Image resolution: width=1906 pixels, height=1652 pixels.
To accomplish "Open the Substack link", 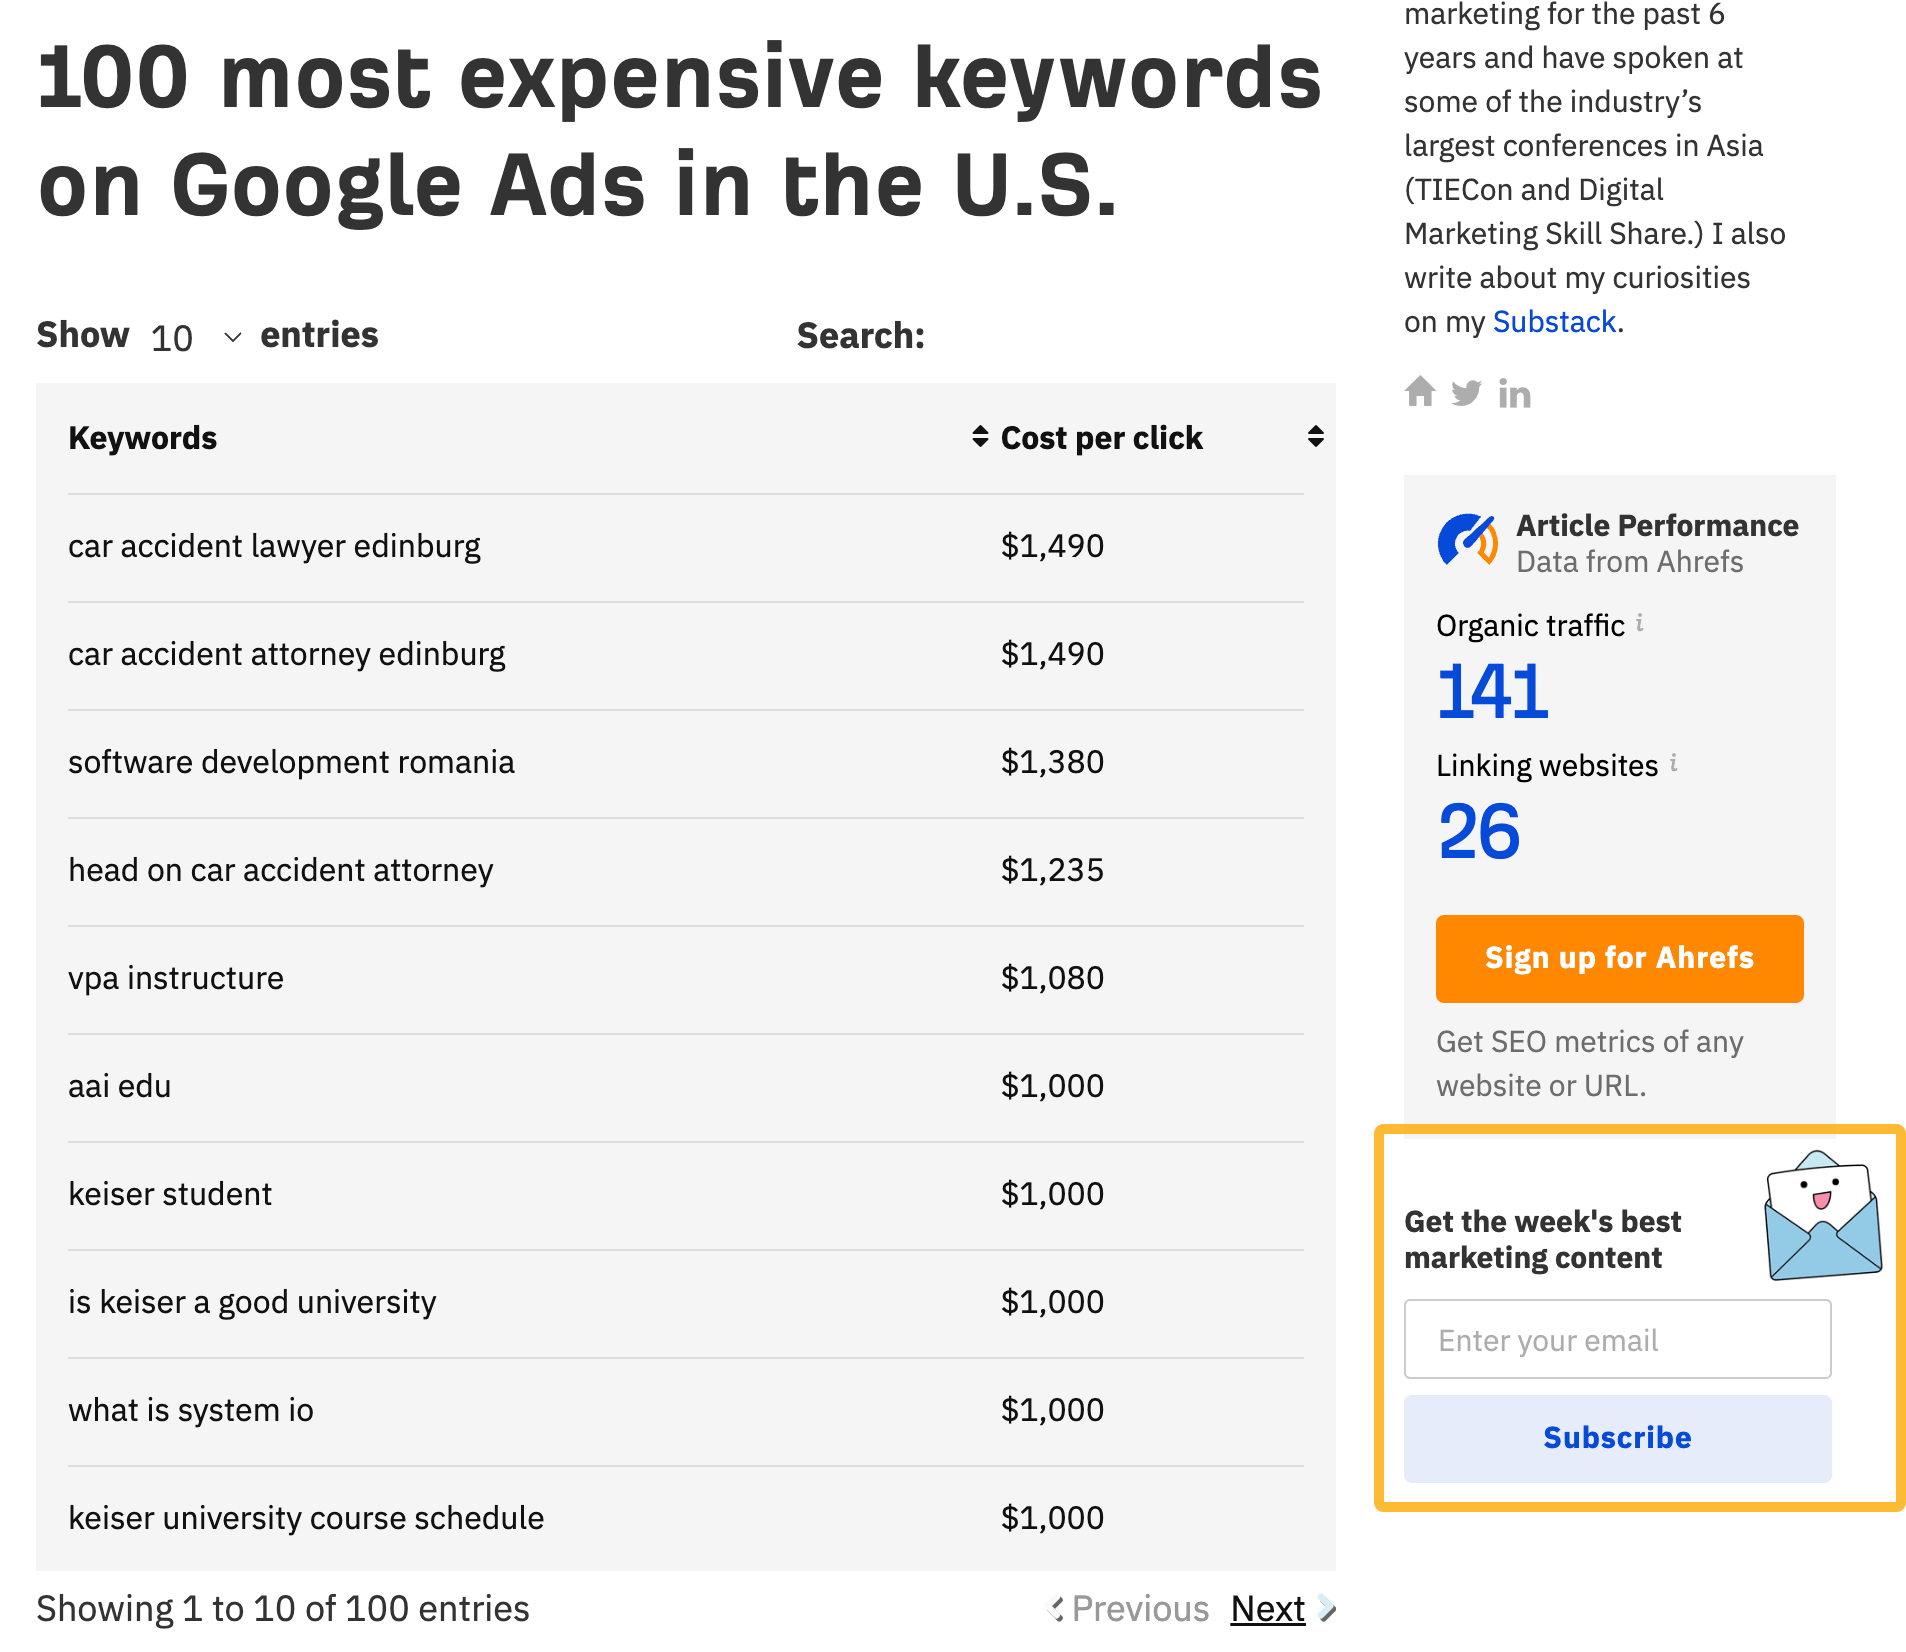I will tap(1554, 322).
